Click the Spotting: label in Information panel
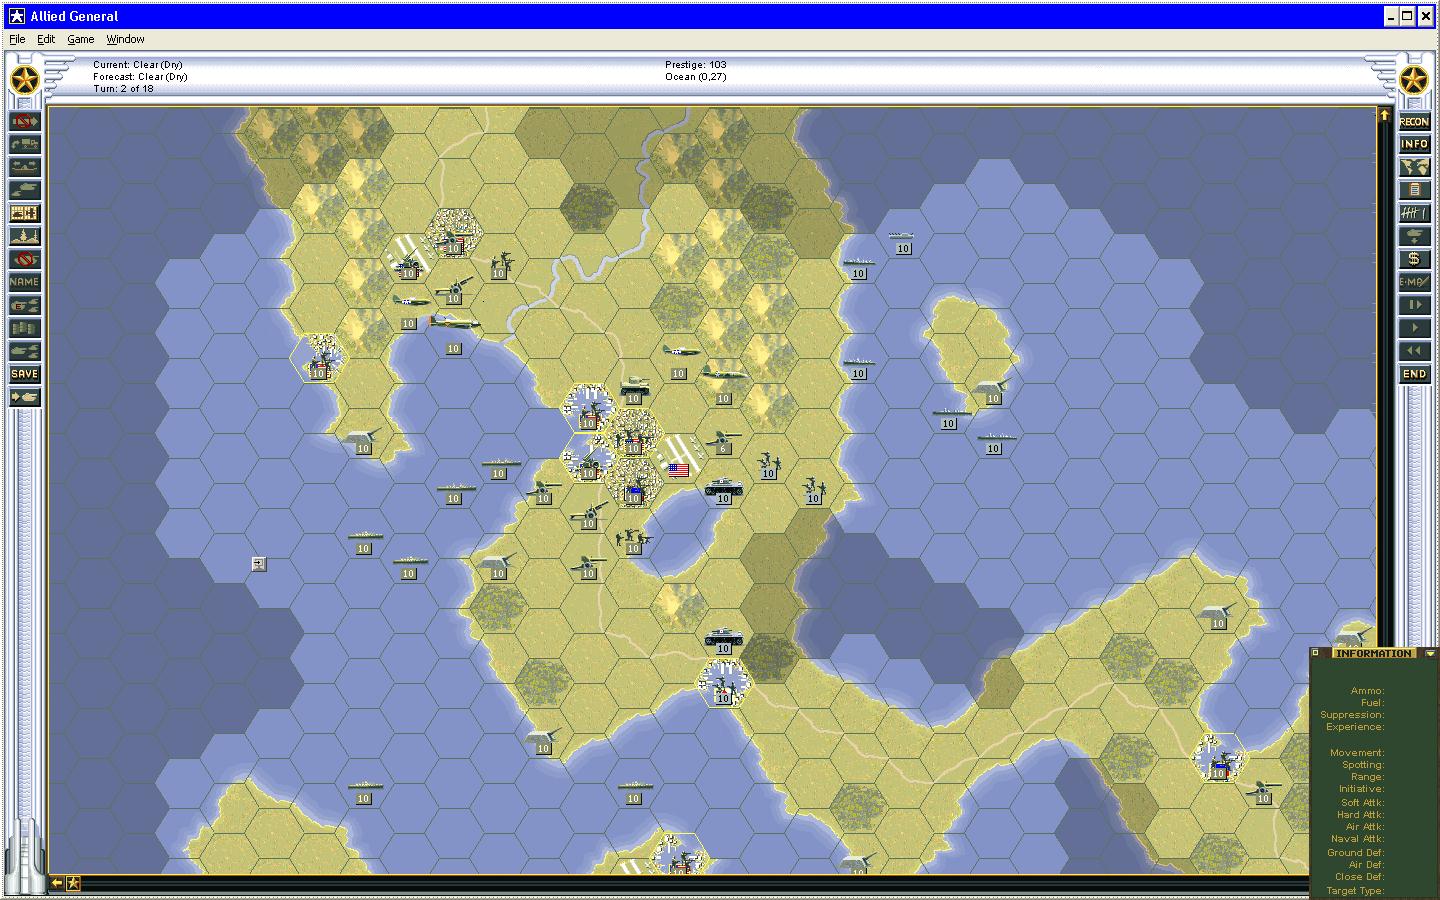Screen dimensions: 1440x900 click(1363, 765)
